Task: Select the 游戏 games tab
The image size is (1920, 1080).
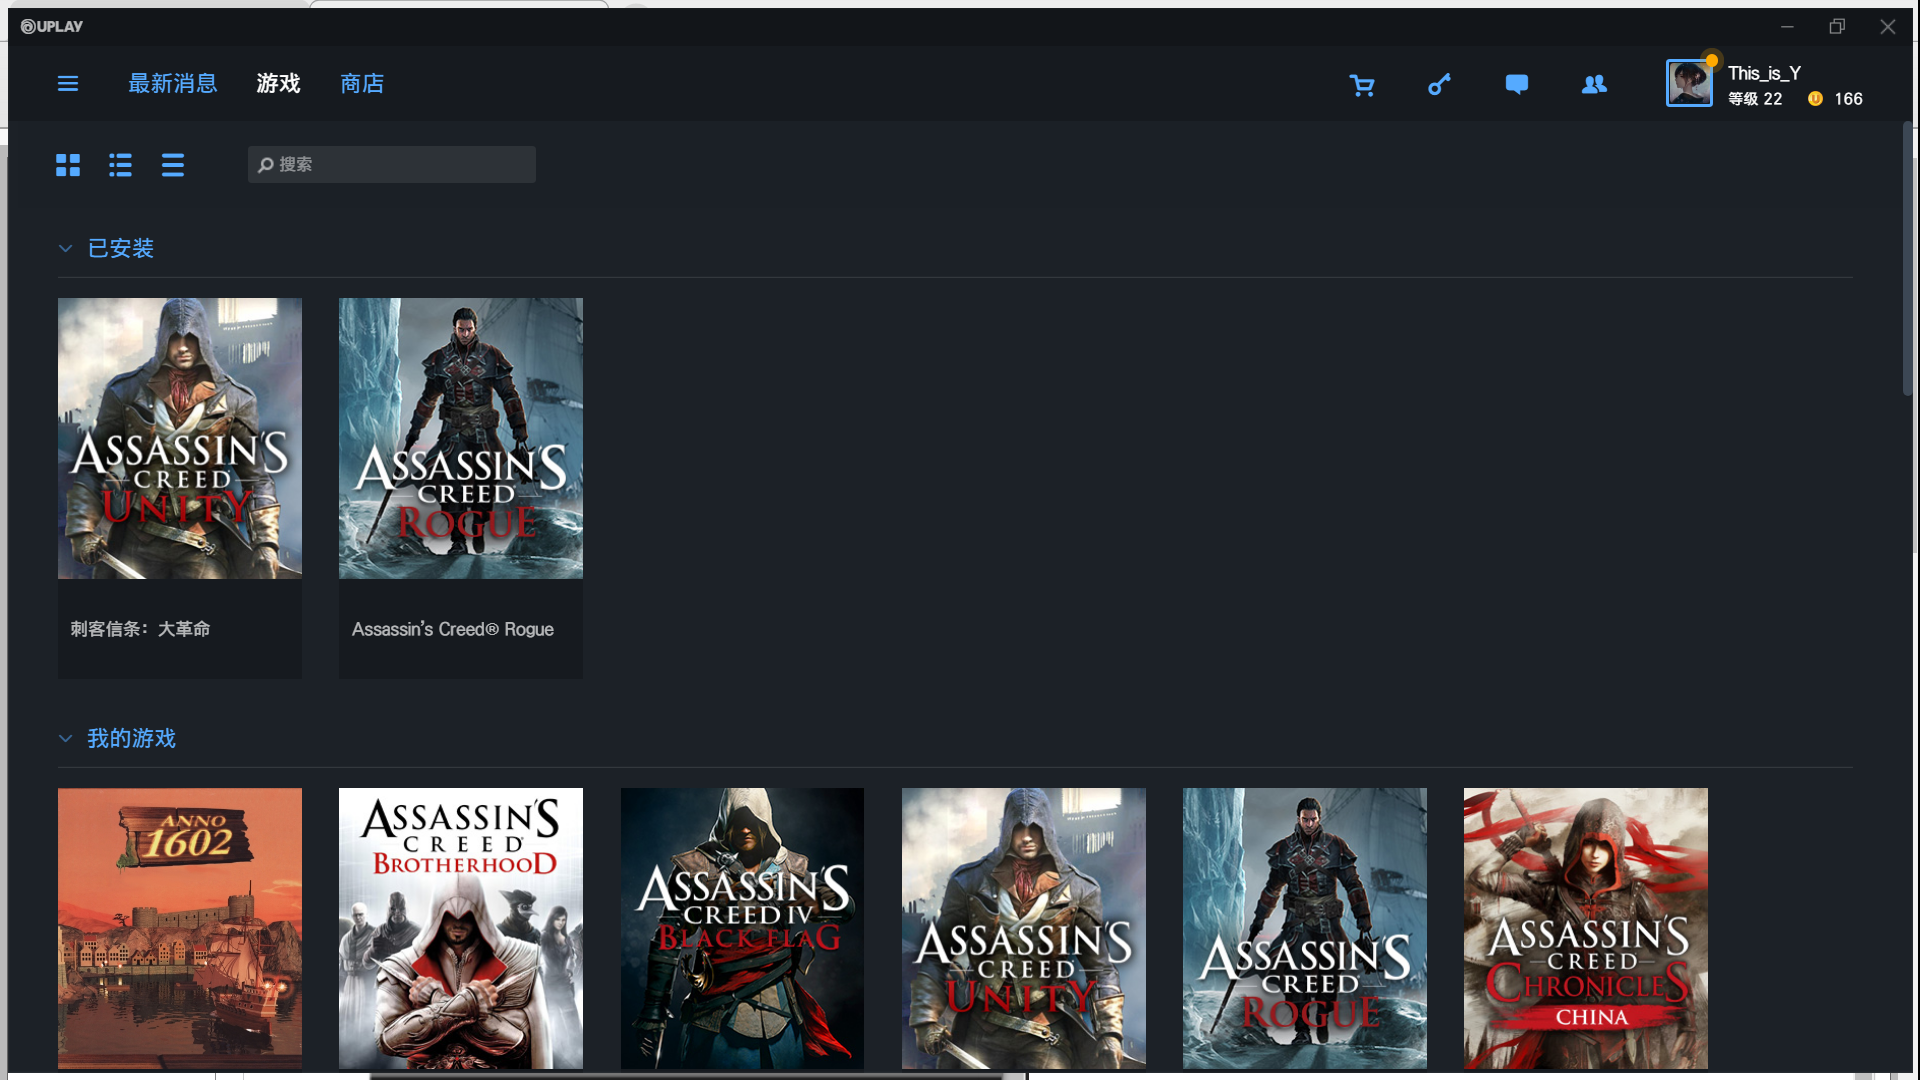Action: pos(278,84)
